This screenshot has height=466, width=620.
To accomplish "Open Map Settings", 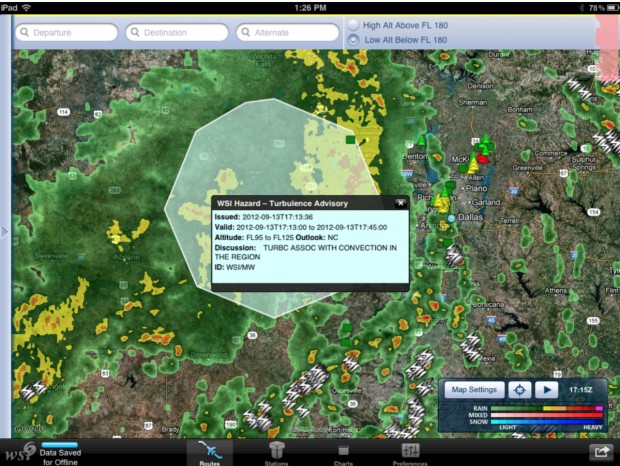I will [474, 390].
